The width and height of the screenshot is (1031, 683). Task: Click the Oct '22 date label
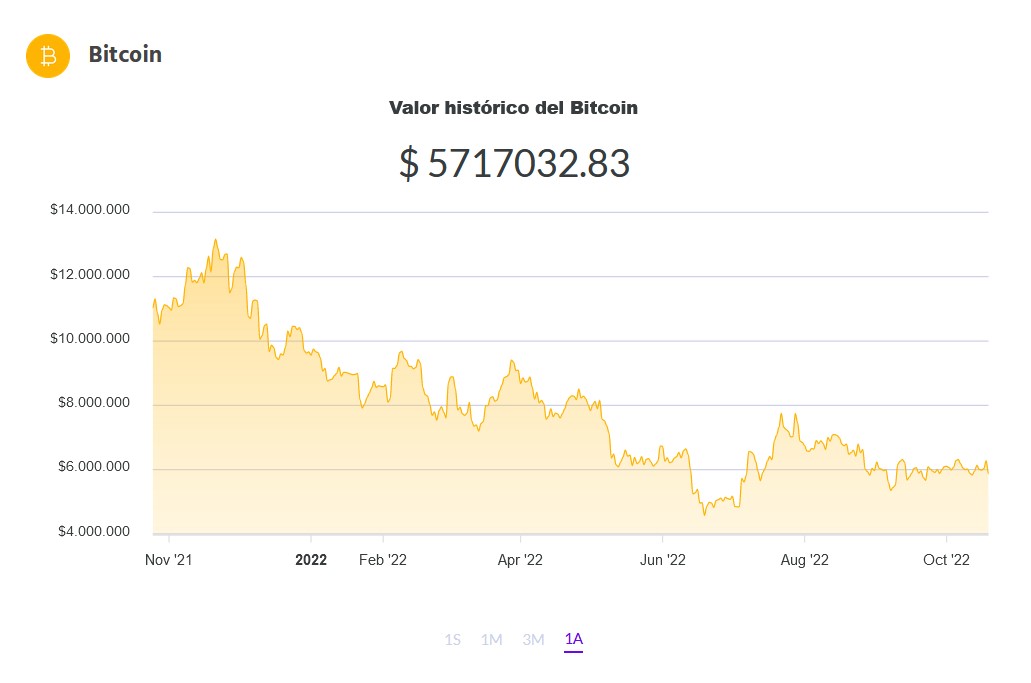[947, 560]
